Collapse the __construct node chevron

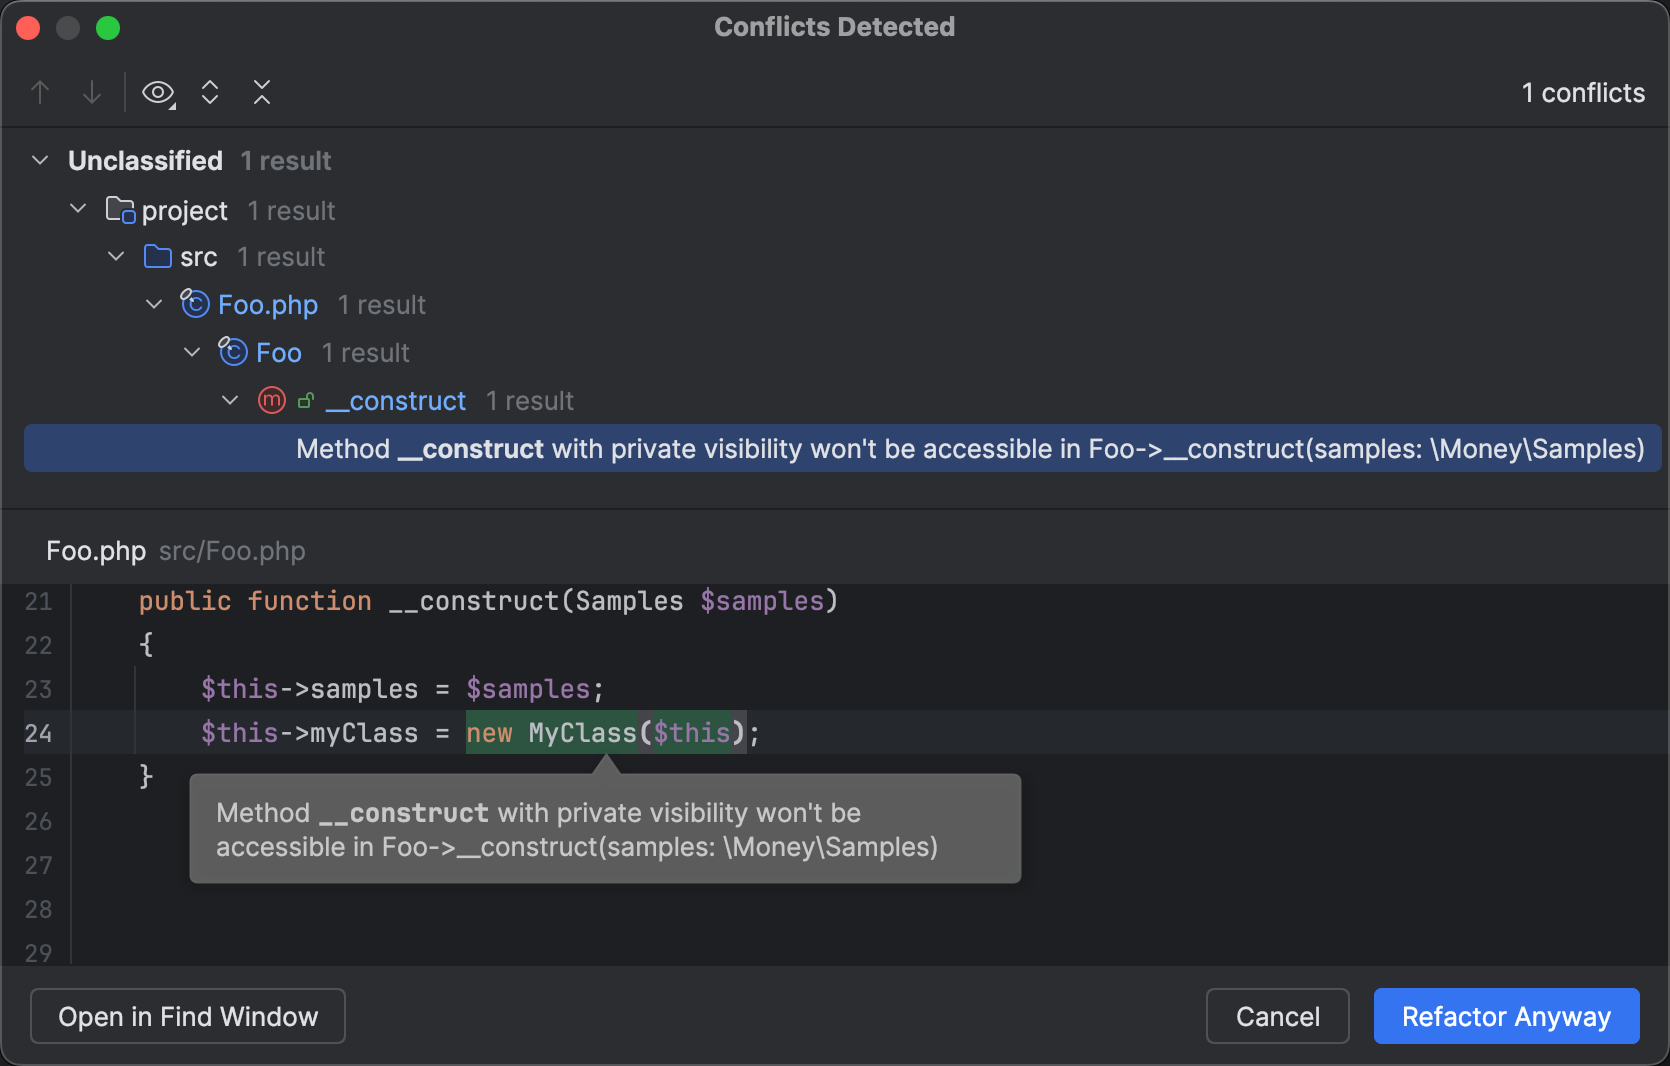229,400
